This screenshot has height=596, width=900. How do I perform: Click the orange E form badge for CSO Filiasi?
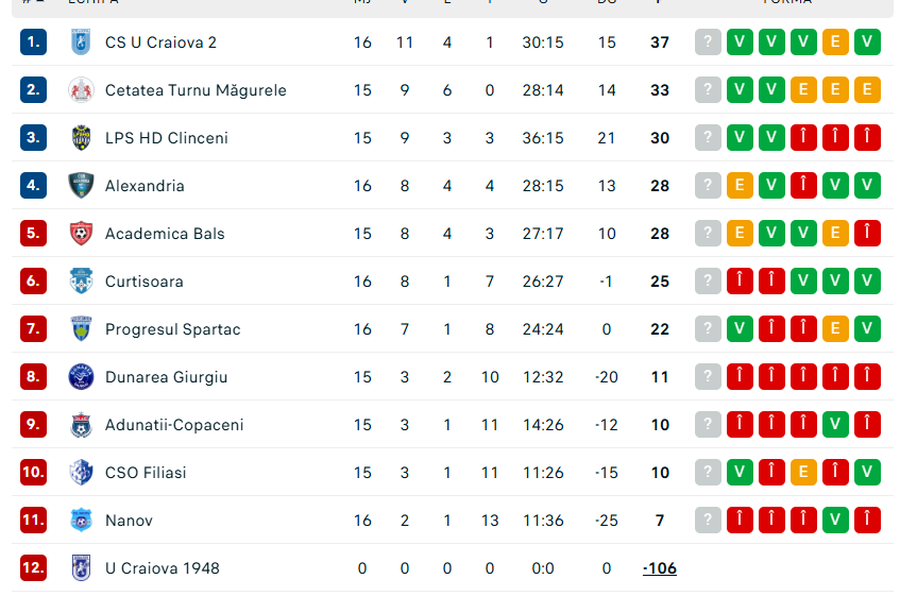tap(803, 472)
